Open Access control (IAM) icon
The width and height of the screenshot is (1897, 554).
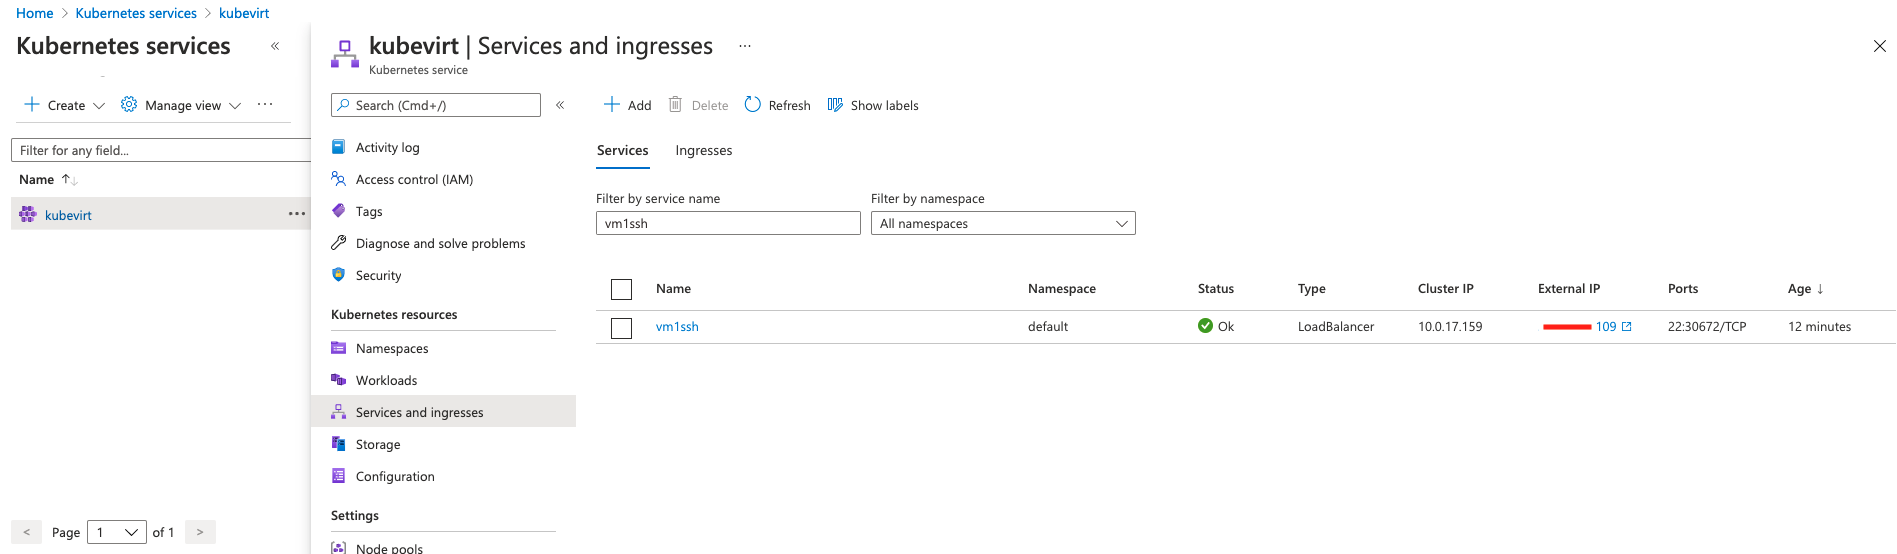pyautogui.click(x=339, y=179)
